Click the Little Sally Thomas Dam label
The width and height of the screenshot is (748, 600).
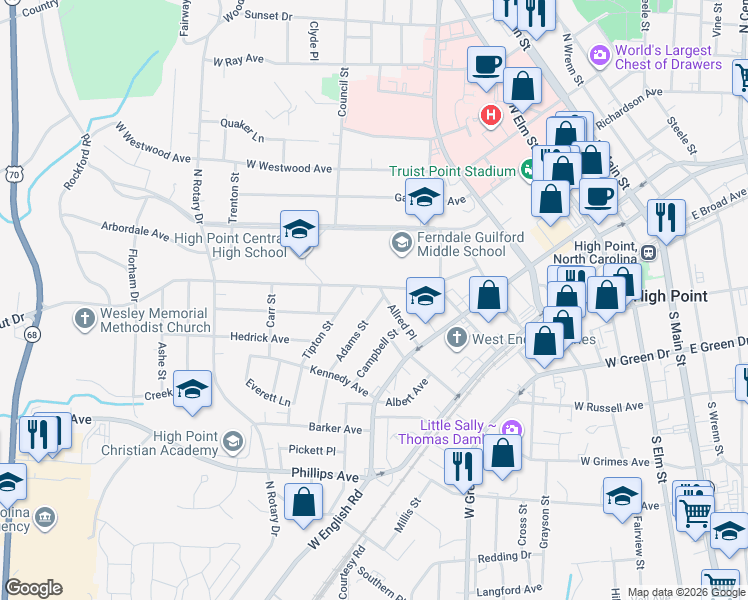click(447, 432)
